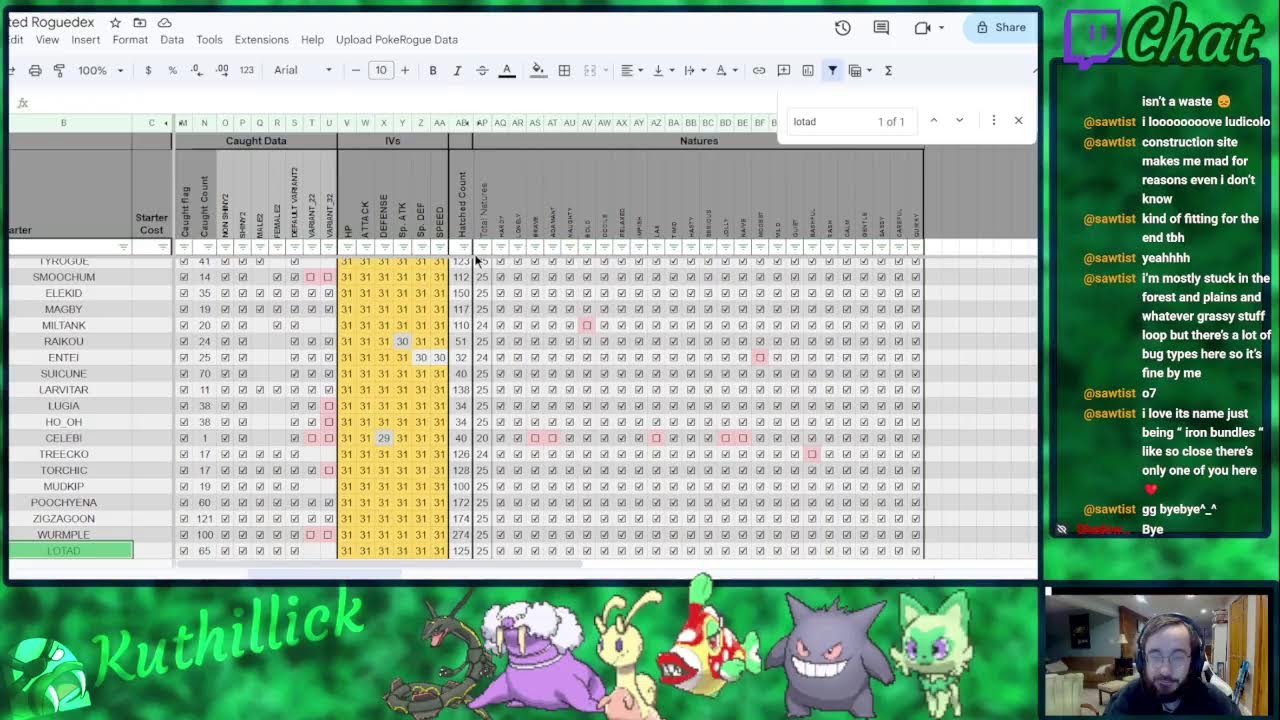This screenshot has height=720, width=1280.
Task: Click the move to folder icon
Action: coord(140,22)
